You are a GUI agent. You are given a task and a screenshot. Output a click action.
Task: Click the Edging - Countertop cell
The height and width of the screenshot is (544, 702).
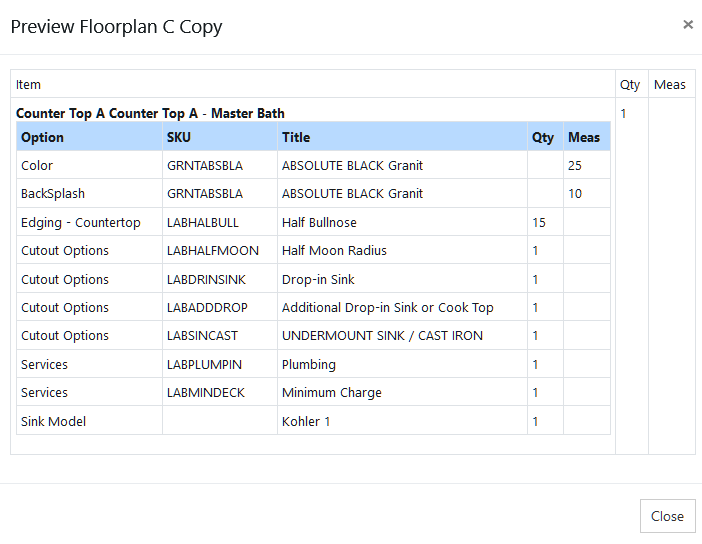coord(80,222)
